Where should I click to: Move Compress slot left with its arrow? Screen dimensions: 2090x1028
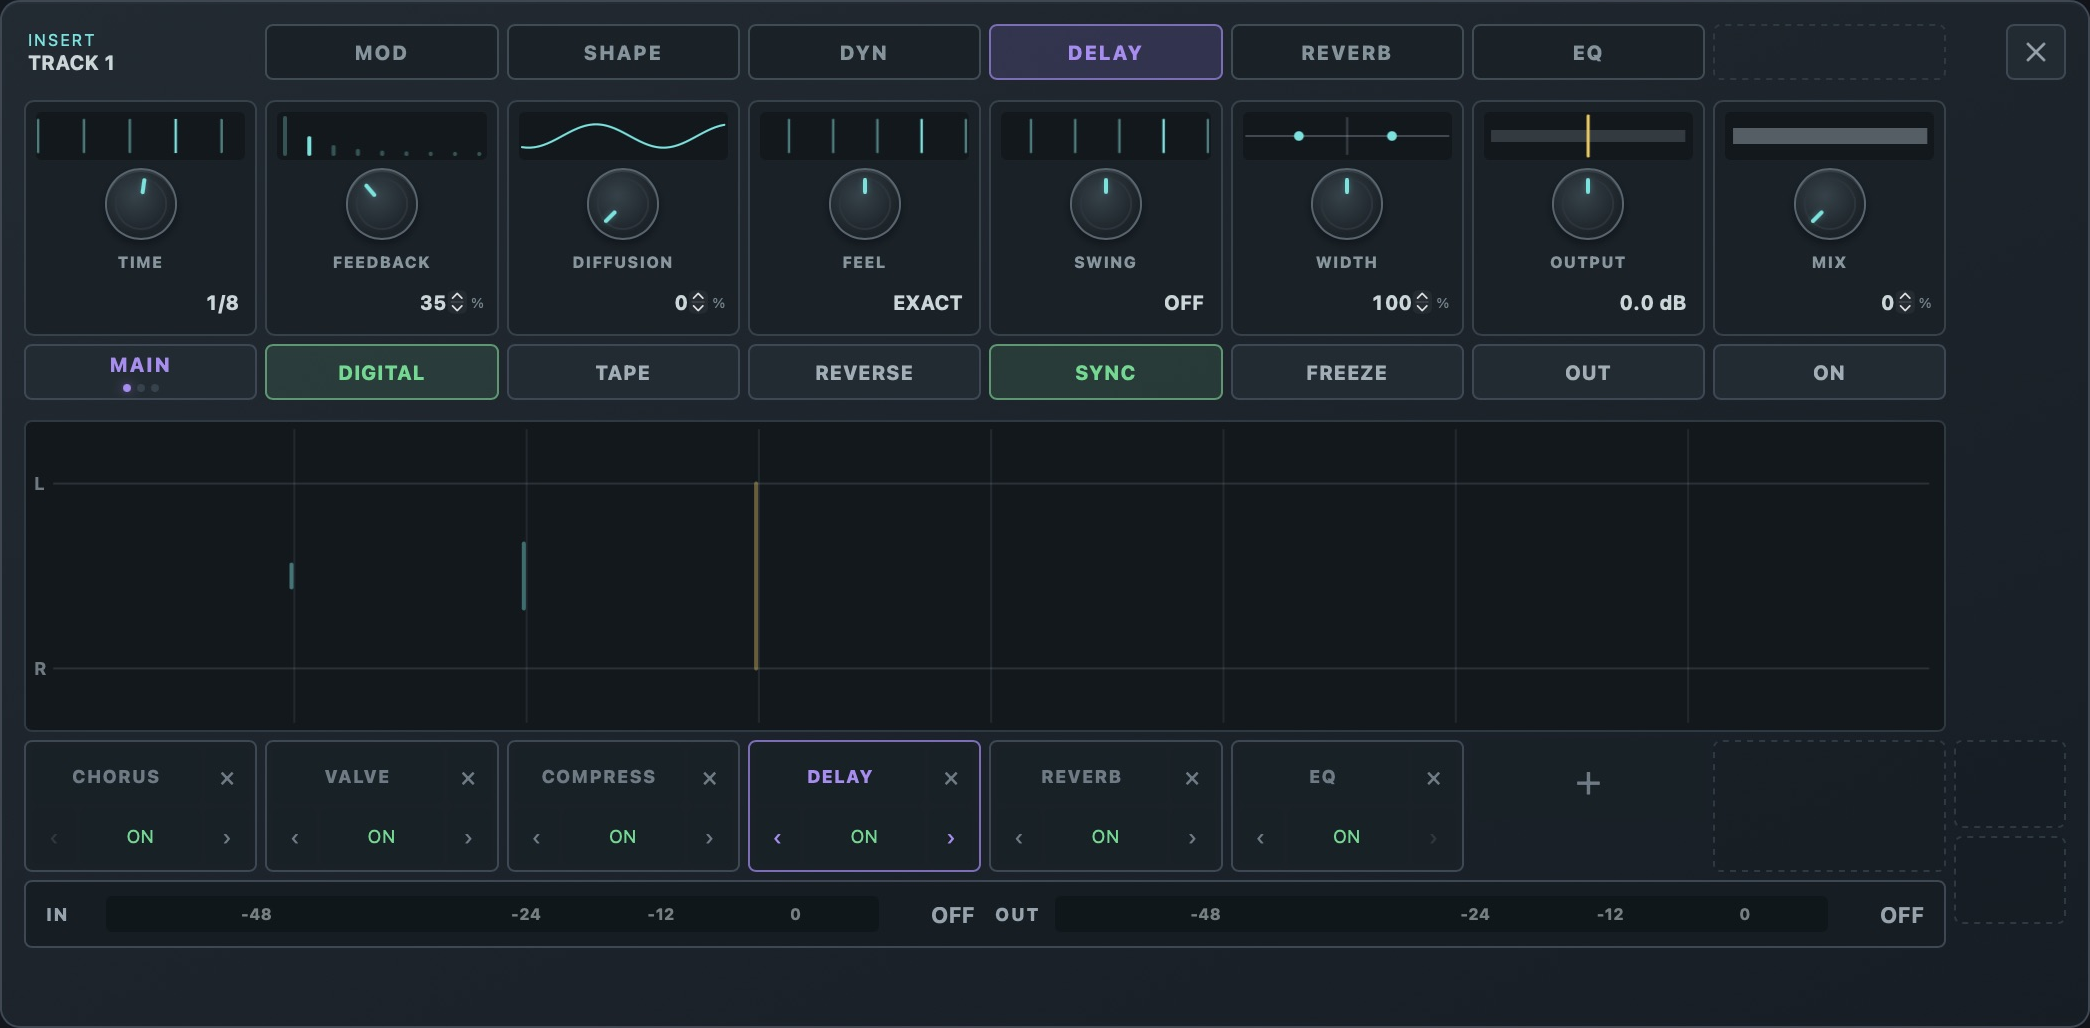tap(537, 838)
